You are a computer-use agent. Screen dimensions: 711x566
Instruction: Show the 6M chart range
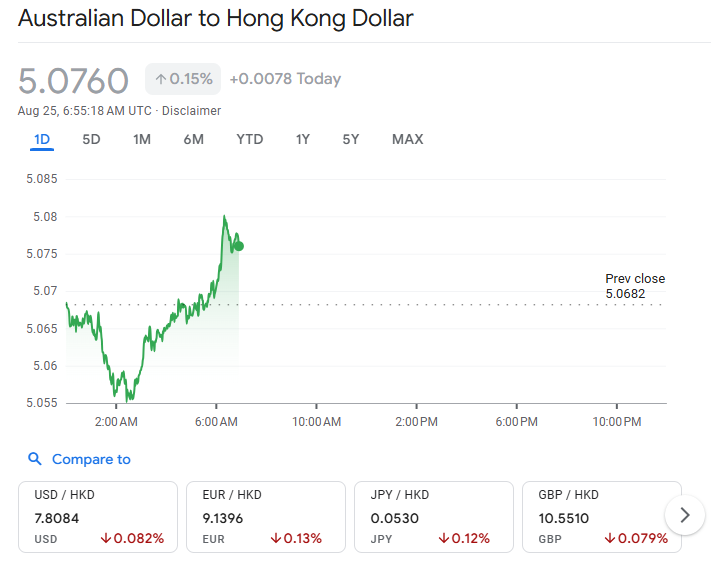193,139
